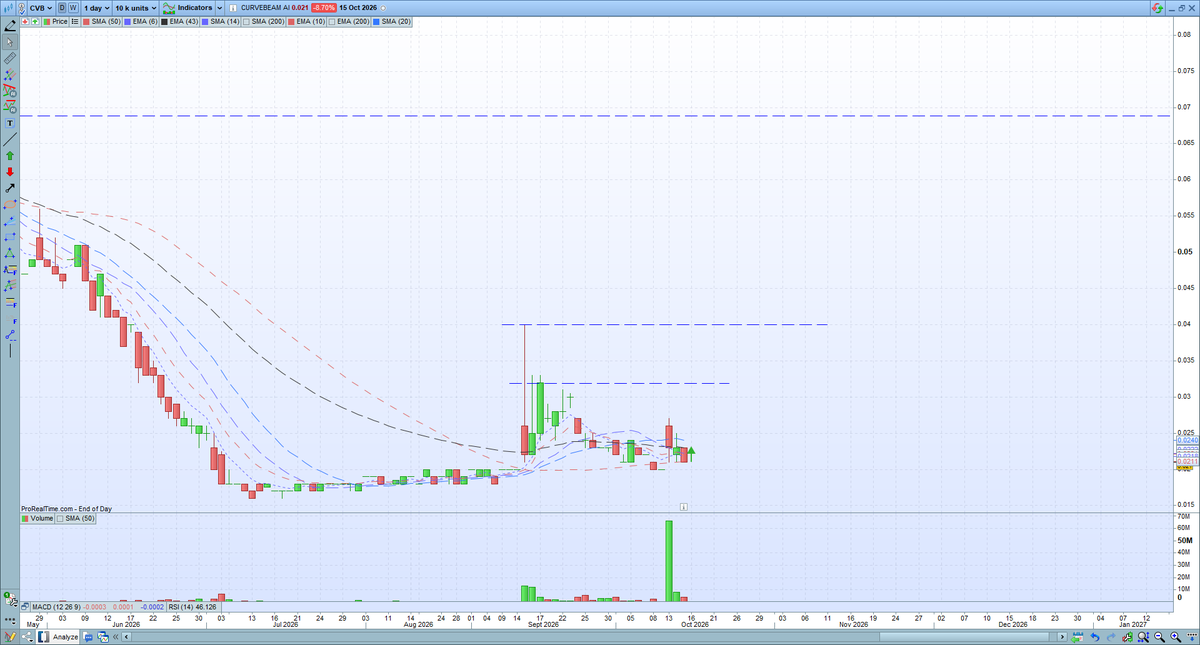The height and width of the screenshot is (645, 1200).
Task: Select the text annotation tool
Action: (x=11, y=123)
